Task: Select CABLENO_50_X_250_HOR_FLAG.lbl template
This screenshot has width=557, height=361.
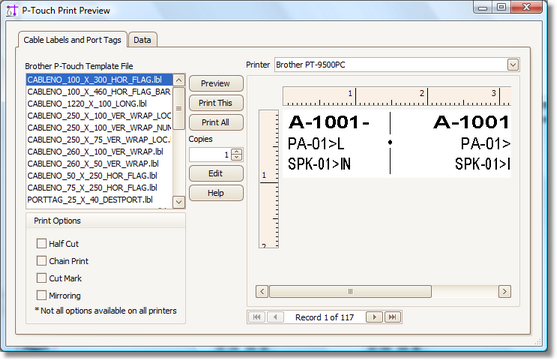Action: tap(99, 176)
